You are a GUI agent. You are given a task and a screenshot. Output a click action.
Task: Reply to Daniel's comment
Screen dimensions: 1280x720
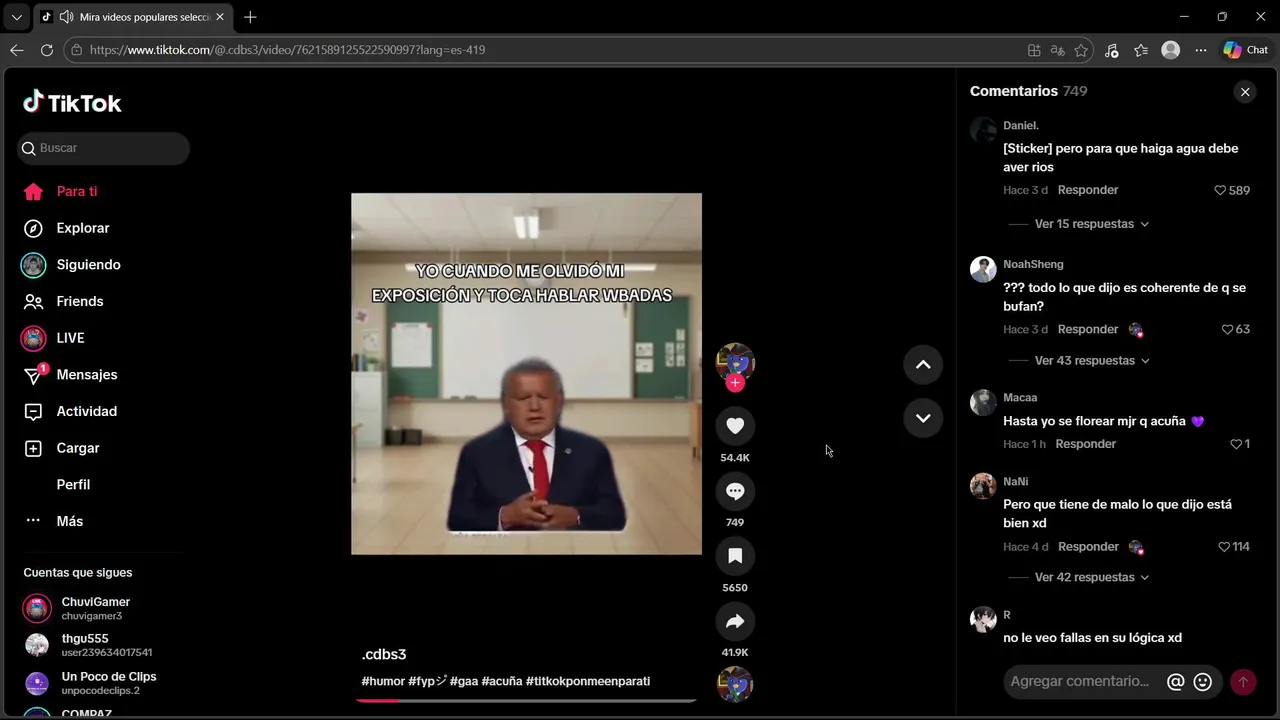1088,190
